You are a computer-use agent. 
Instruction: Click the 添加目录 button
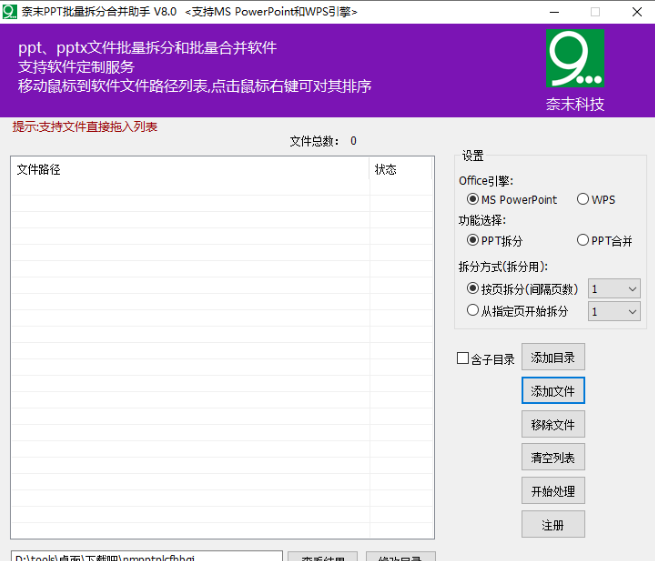click(553, 358)
